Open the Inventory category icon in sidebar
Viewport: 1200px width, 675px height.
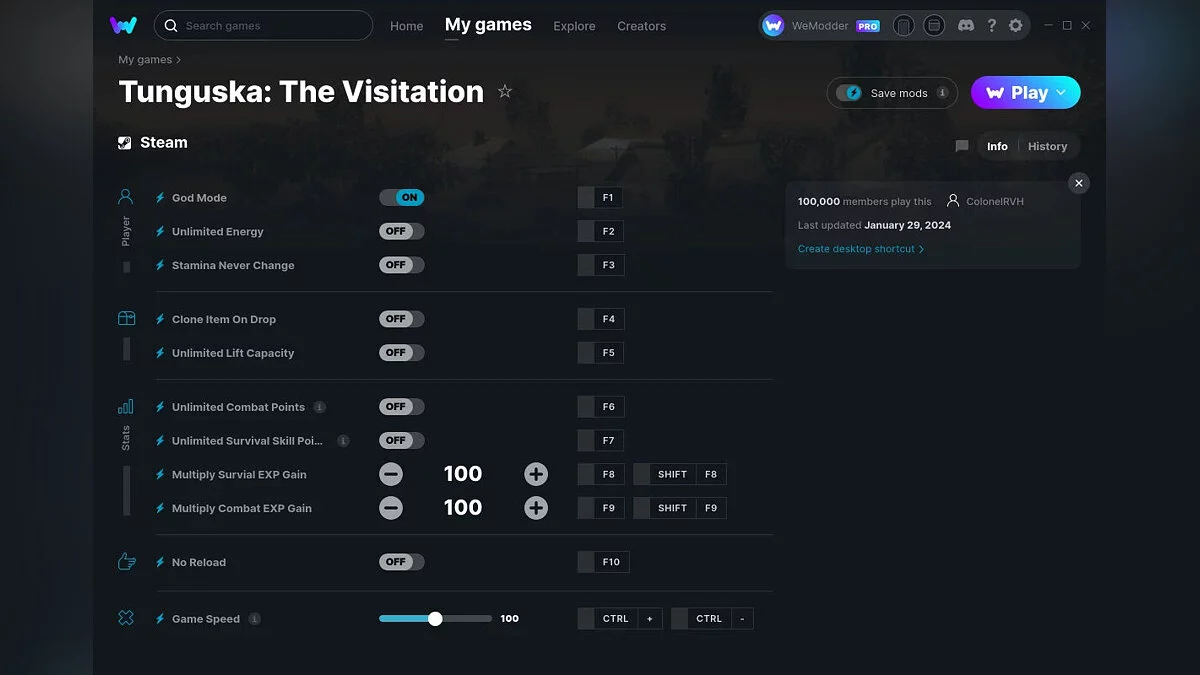pos(125,317)
